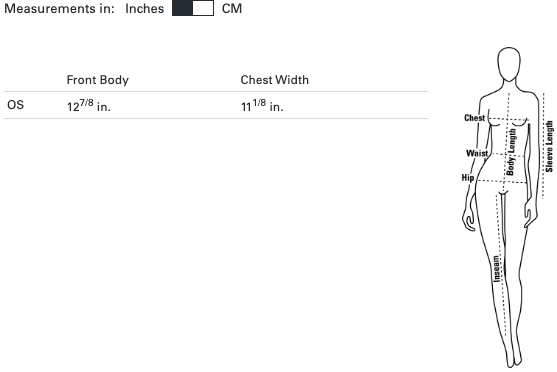Click the Front Body column header
The image size is (557, 372).
tap(98, 80)
